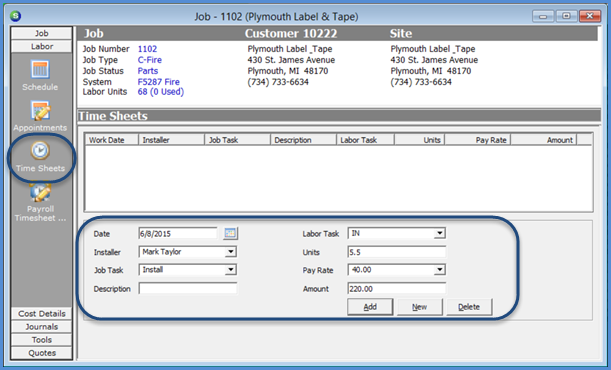Click the Site address 430 St. James Avenue
The image size is (611, 370).
434,60
